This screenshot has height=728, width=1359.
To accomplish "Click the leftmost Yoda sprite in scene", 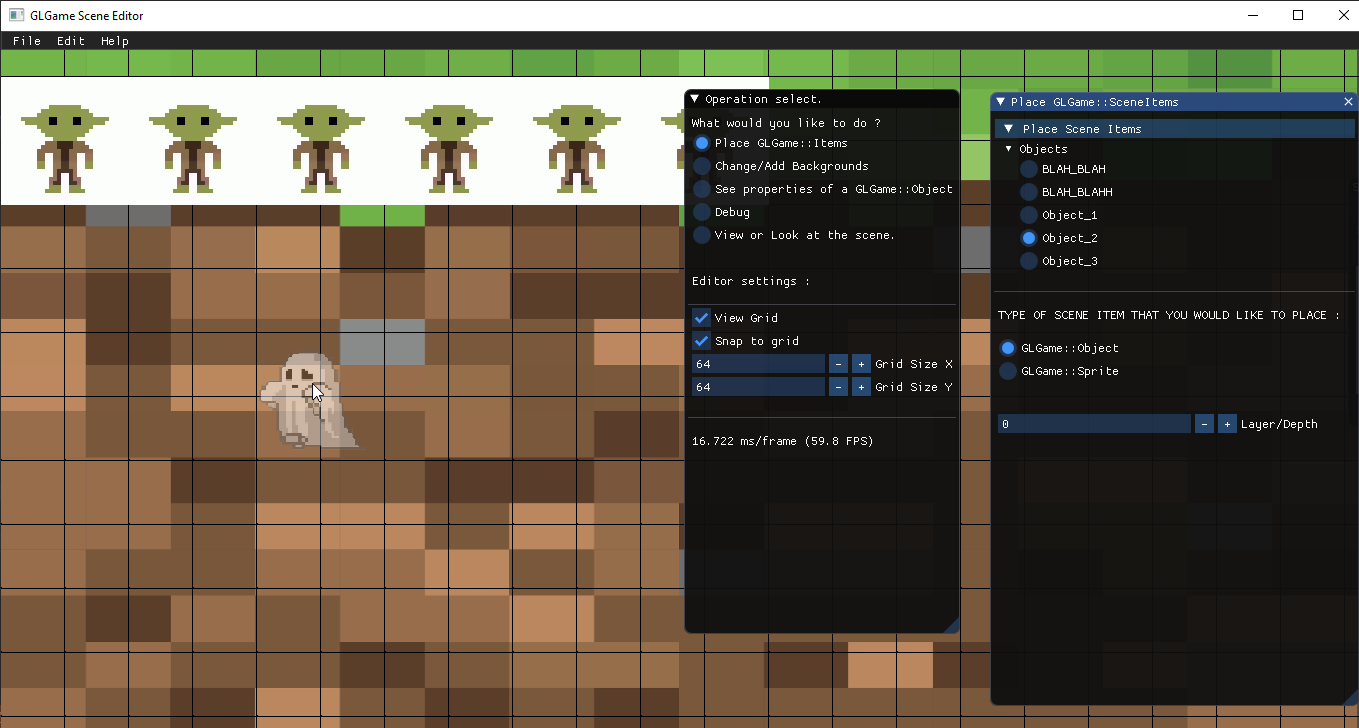I will coord(64,147).
